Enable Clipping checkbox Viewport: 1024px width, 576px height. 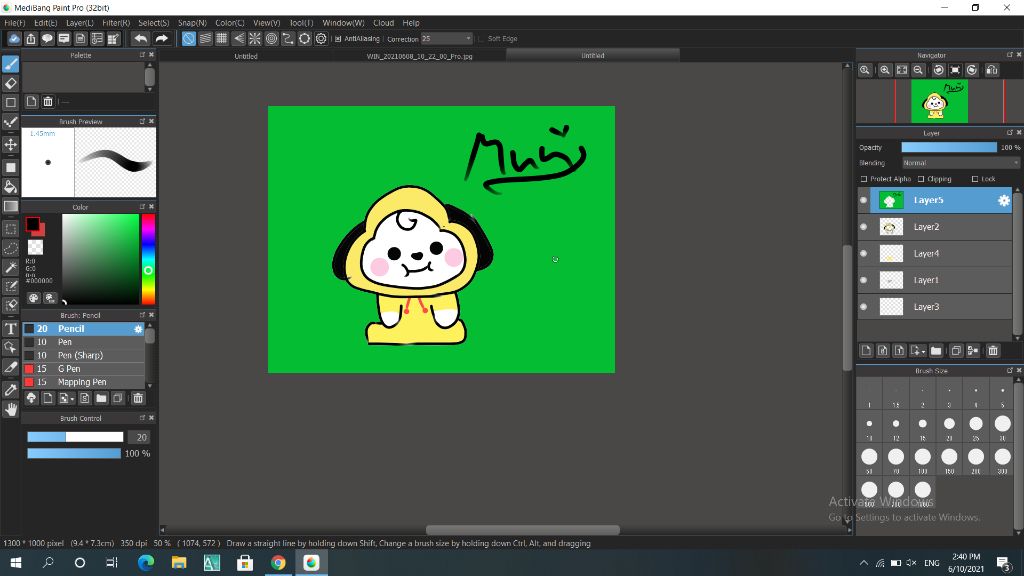(x=921, y=179)
